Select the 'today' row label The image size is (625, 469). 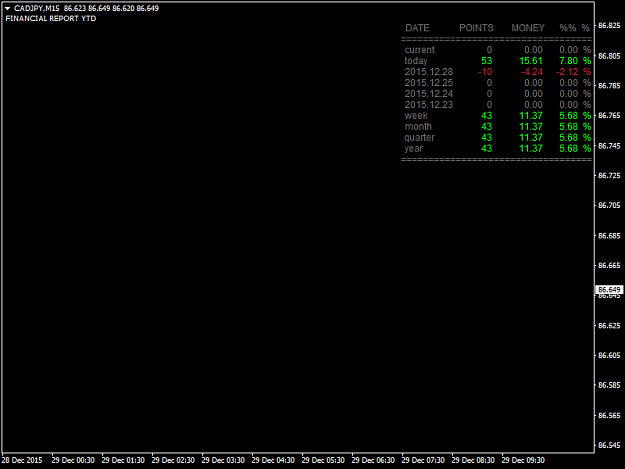click(416, 61)
